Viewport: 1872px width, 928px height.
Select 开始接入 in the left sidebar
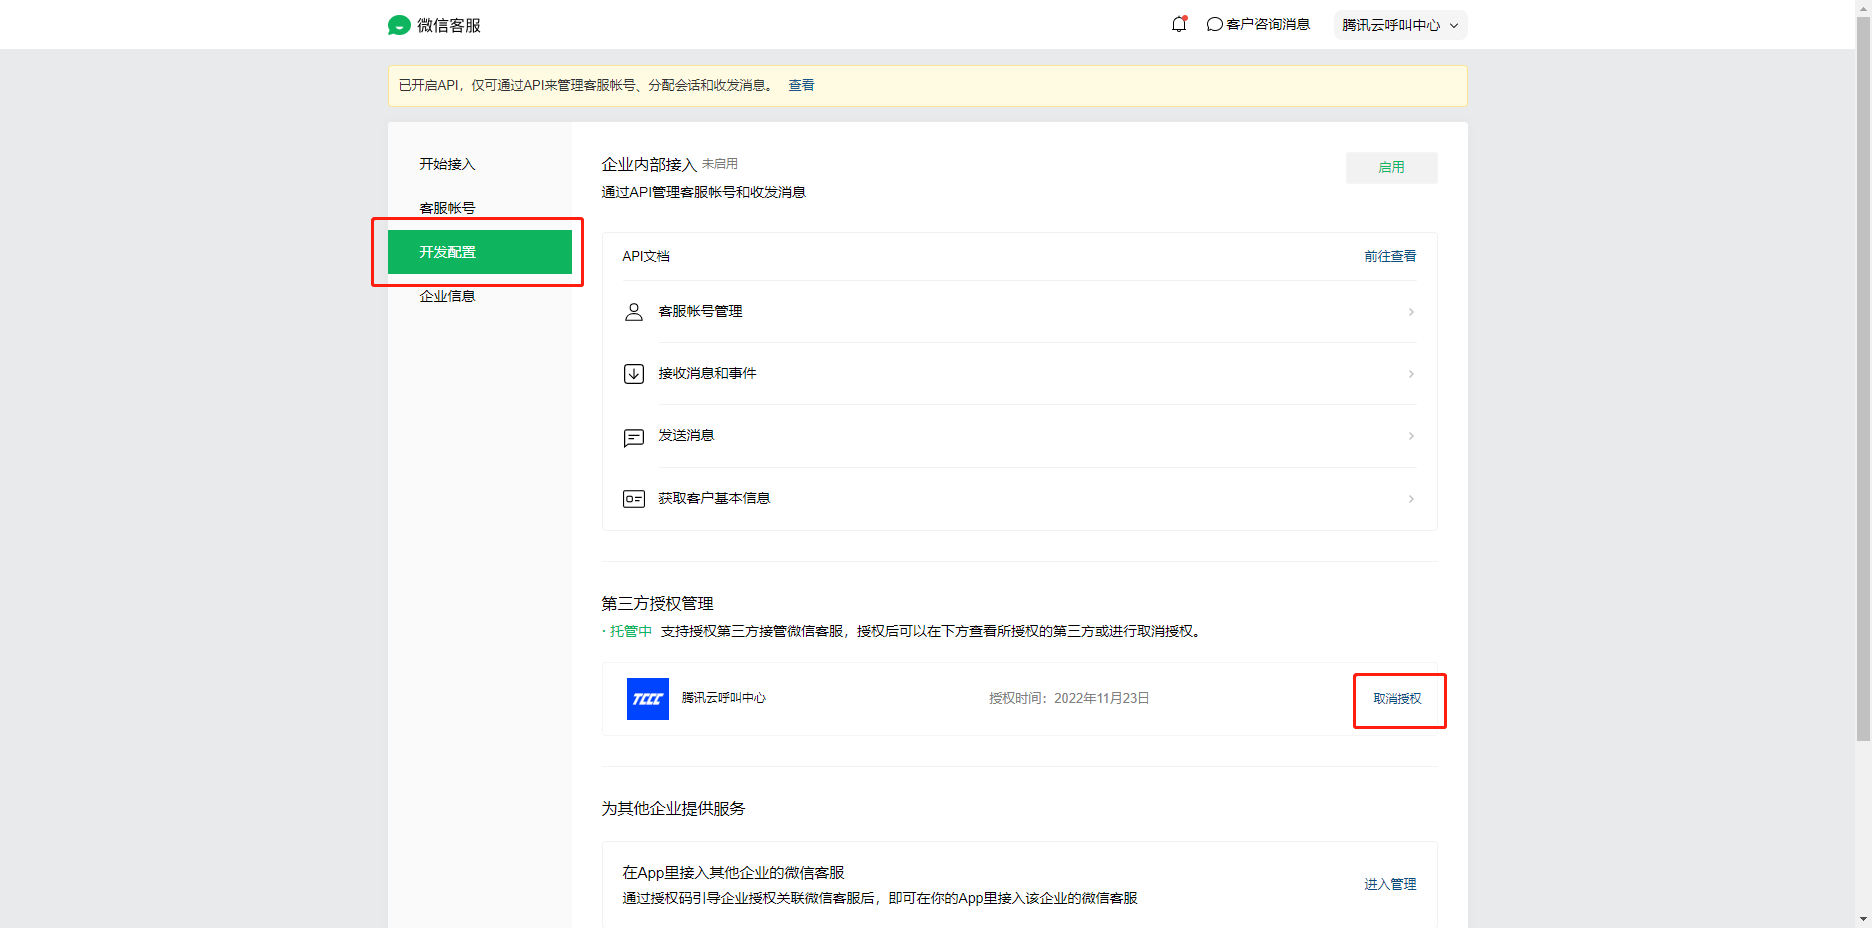[x=447, y=164]
